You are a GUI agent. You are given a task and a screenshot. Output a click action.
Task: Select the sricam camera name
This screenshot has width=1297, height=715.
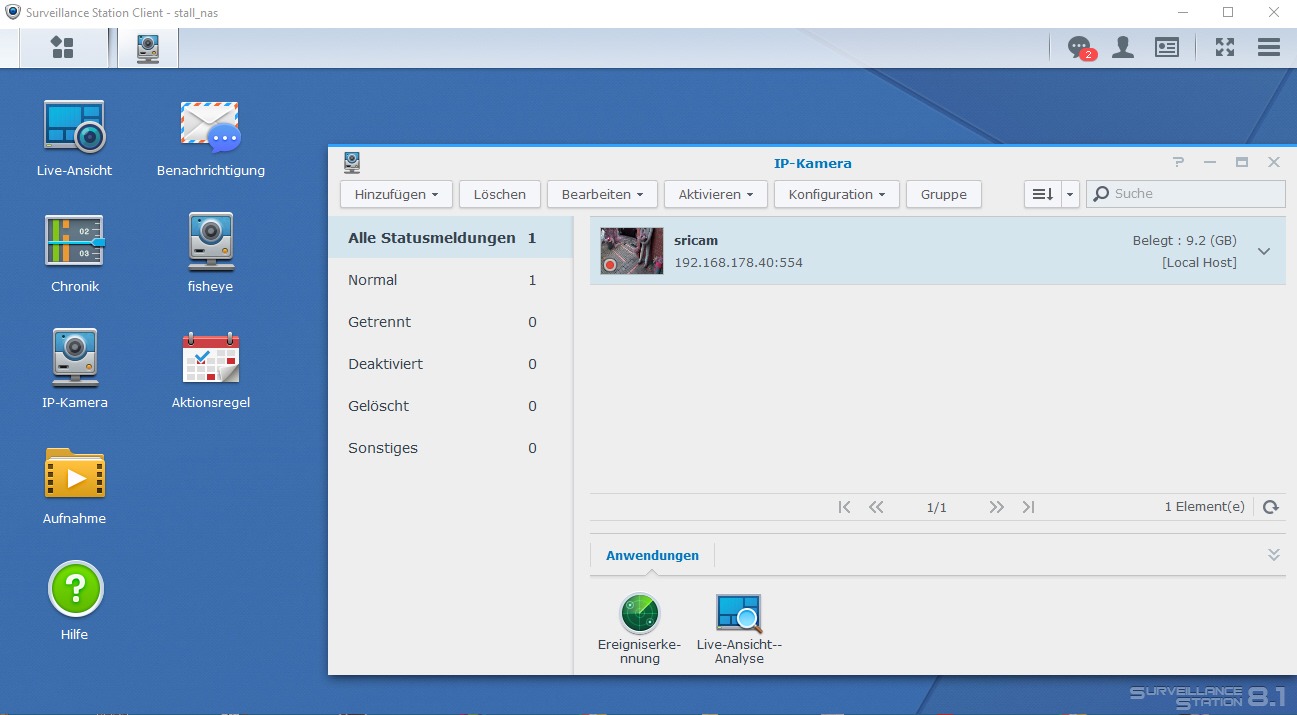tap(696, 241)
